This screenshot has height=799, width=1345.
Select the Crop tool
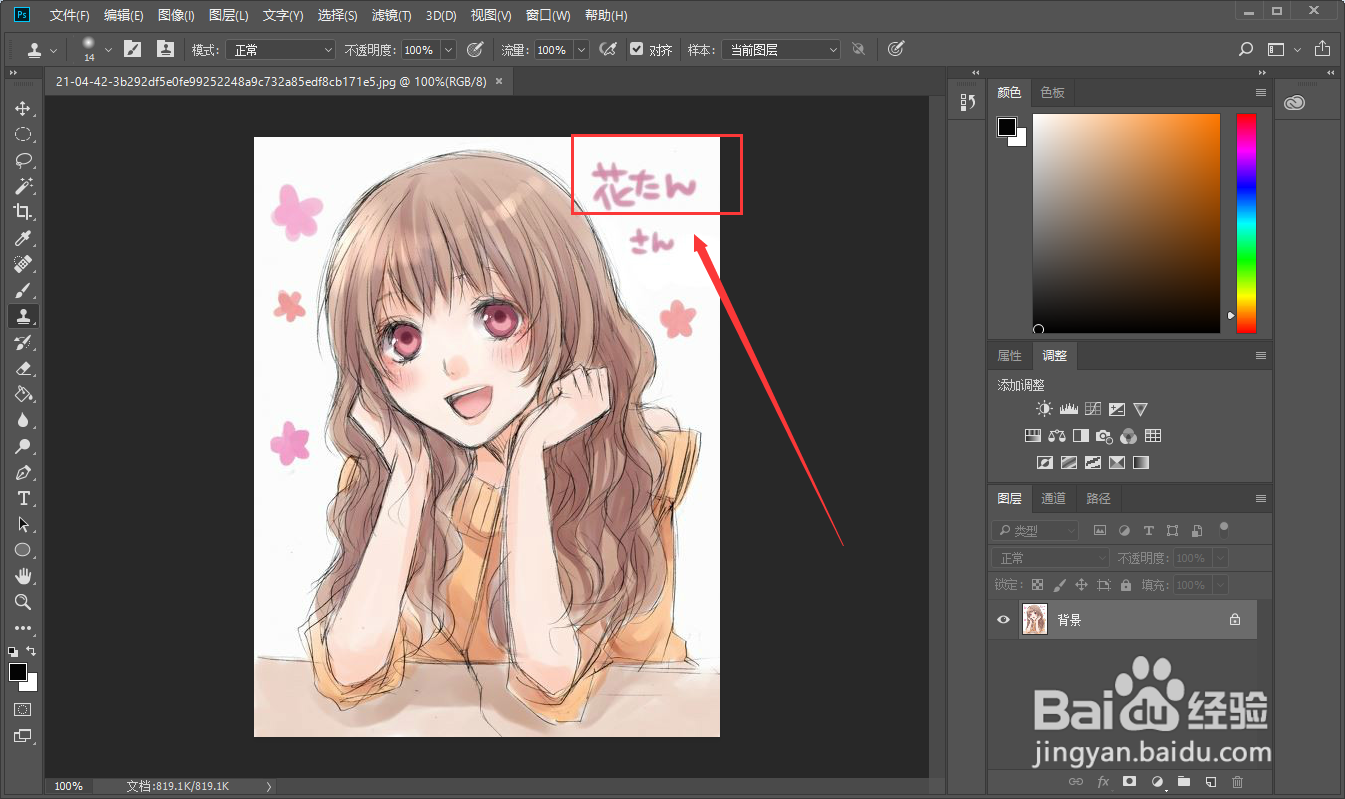(24, 212)
